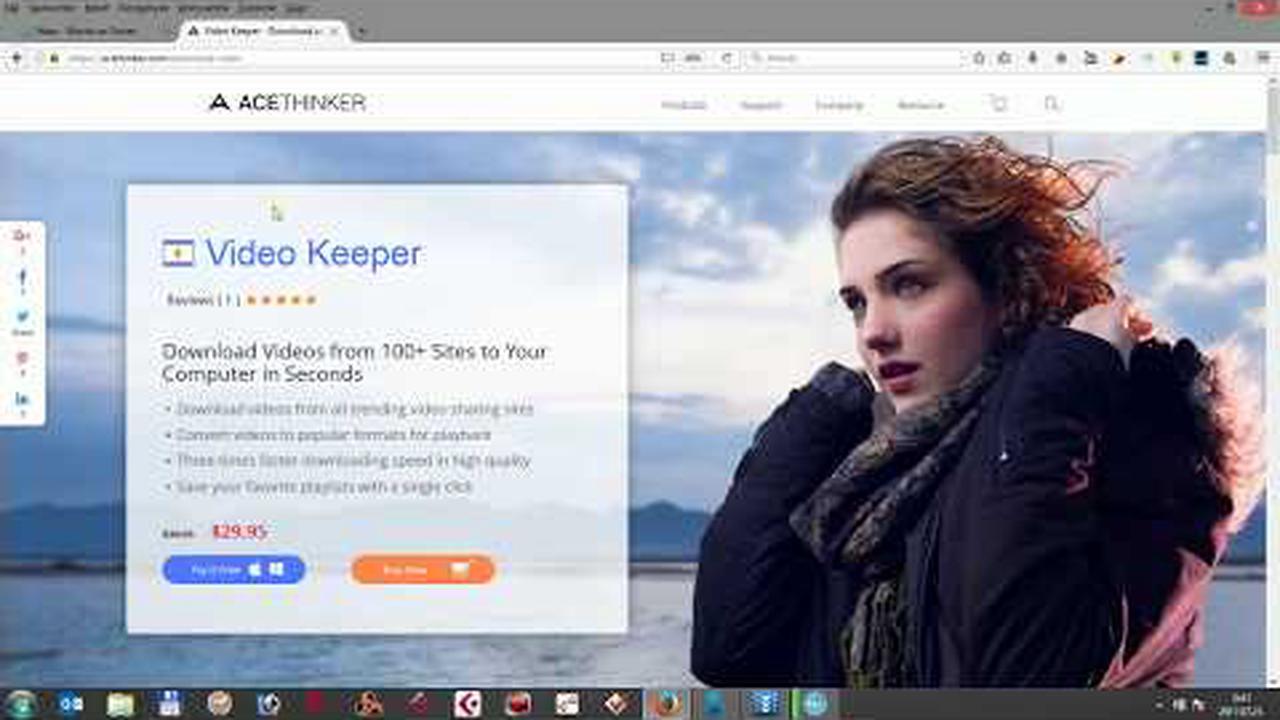1280x720 pixels.
Task: Open the shopping cart icon in the site header
Action: pyautogui.click(x=998, y=103)
